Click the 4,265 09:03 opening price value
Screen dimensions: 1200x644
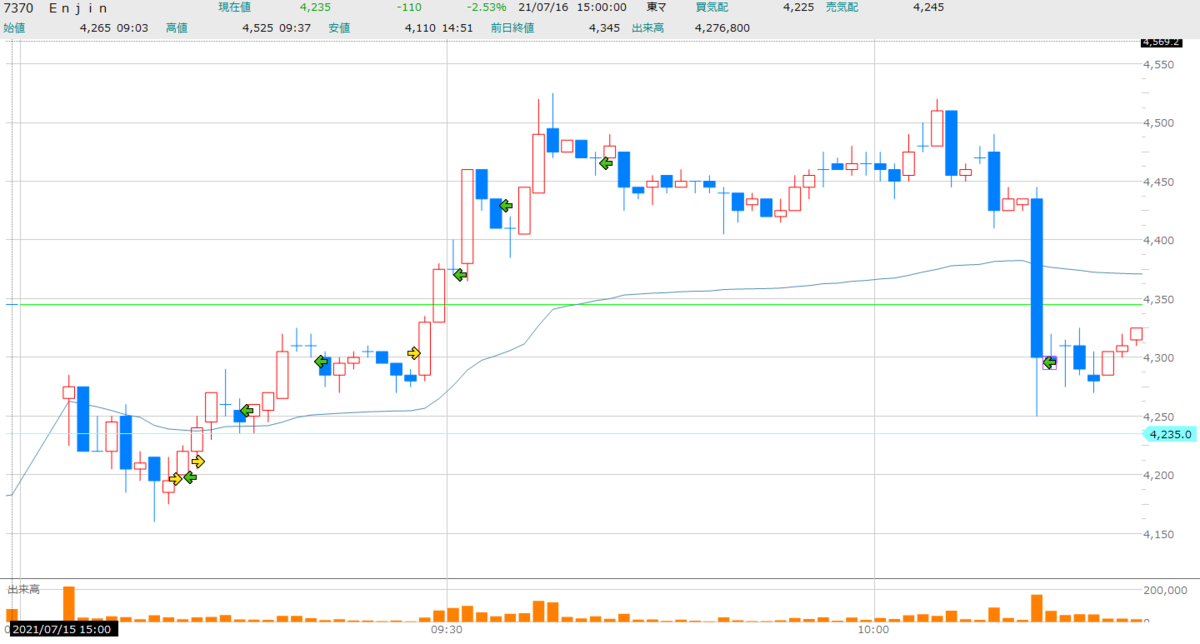click(x=113, y=28)
